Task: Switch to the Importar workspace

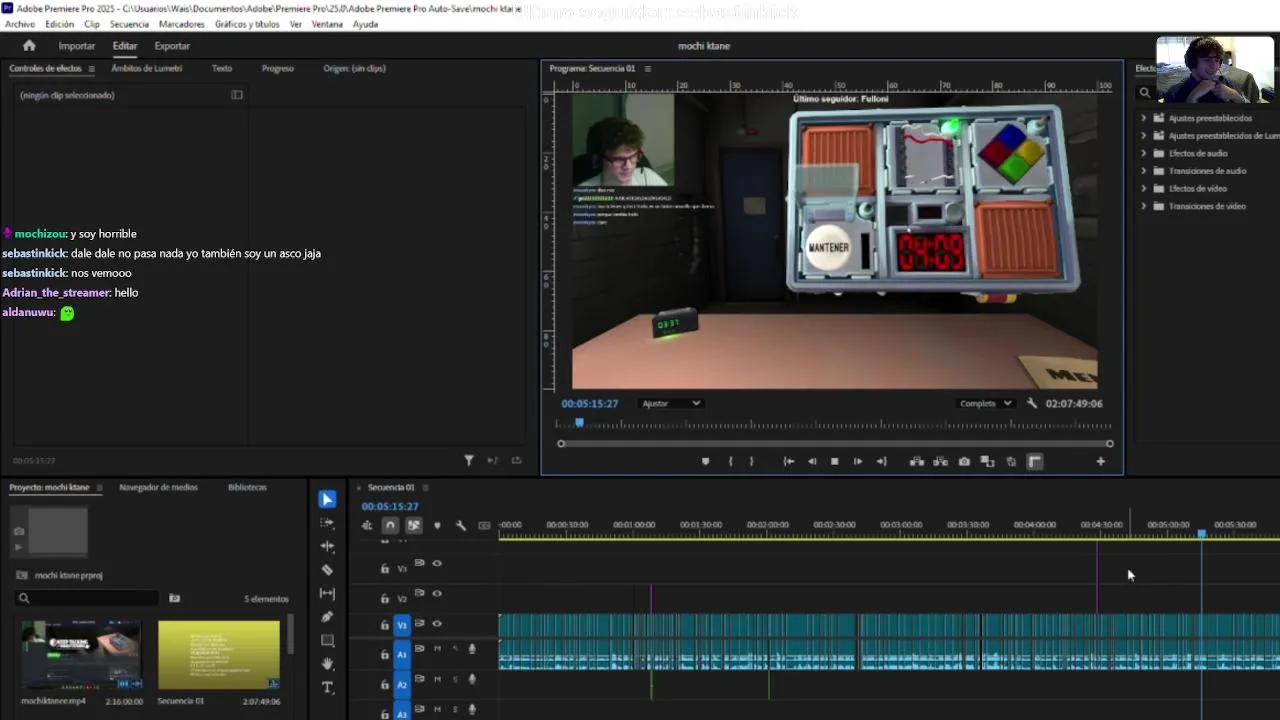Action: click(77, 46)
